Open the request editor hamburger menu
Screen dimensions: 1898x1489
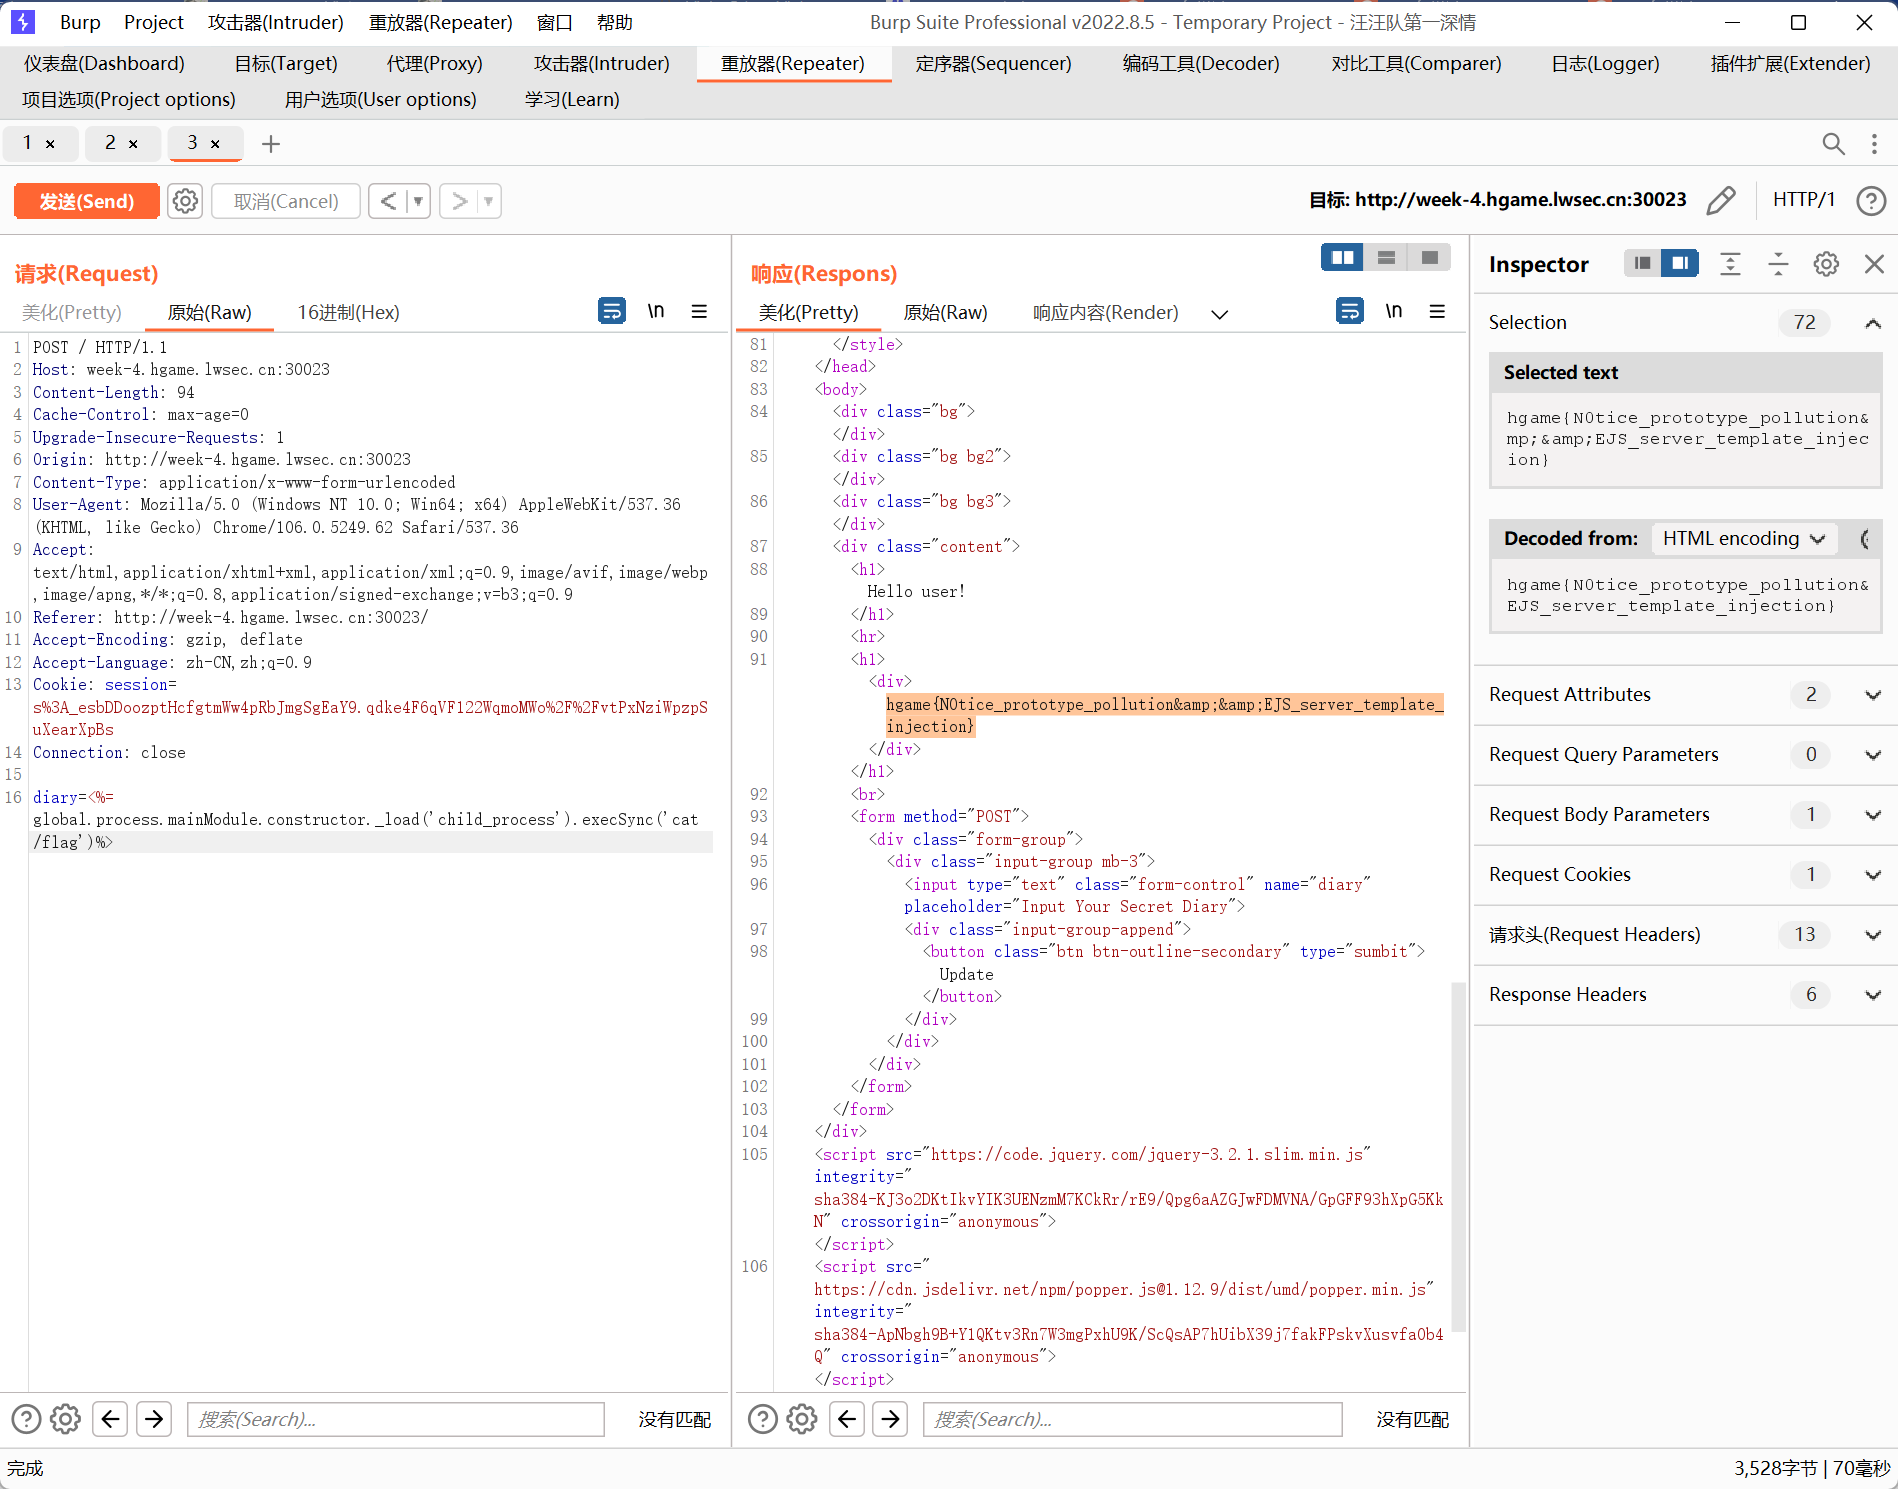coord(699,311)
